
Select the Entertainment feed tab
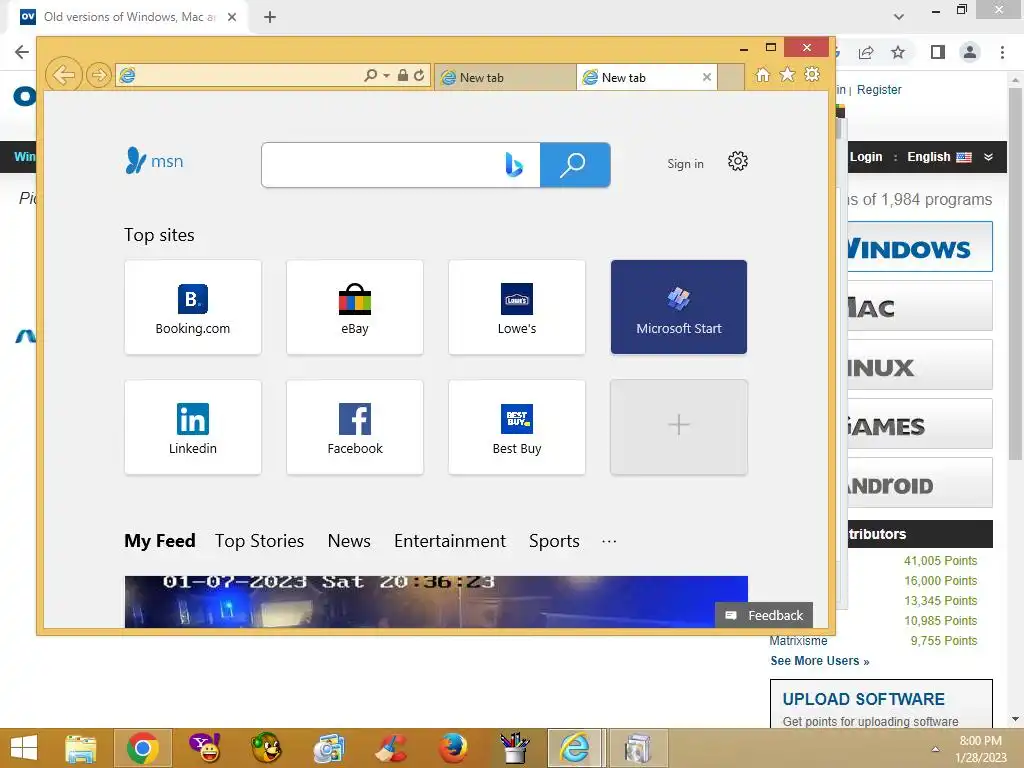point(449,541)
